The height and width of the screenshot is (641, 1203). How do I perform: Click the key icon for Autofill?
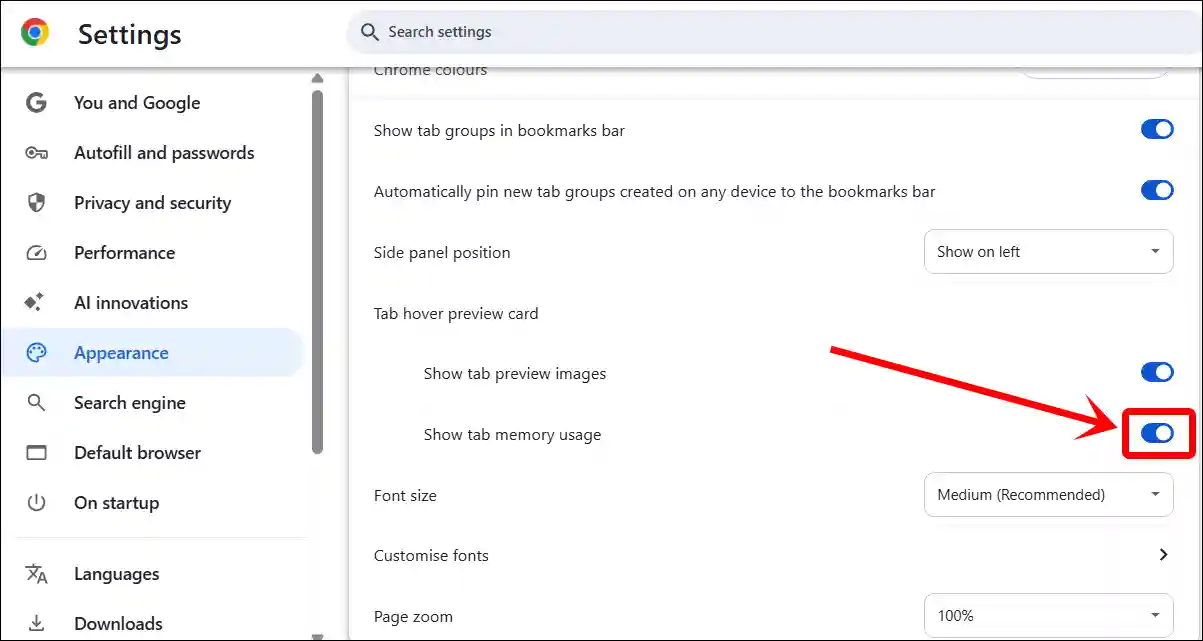click(37, 153)
